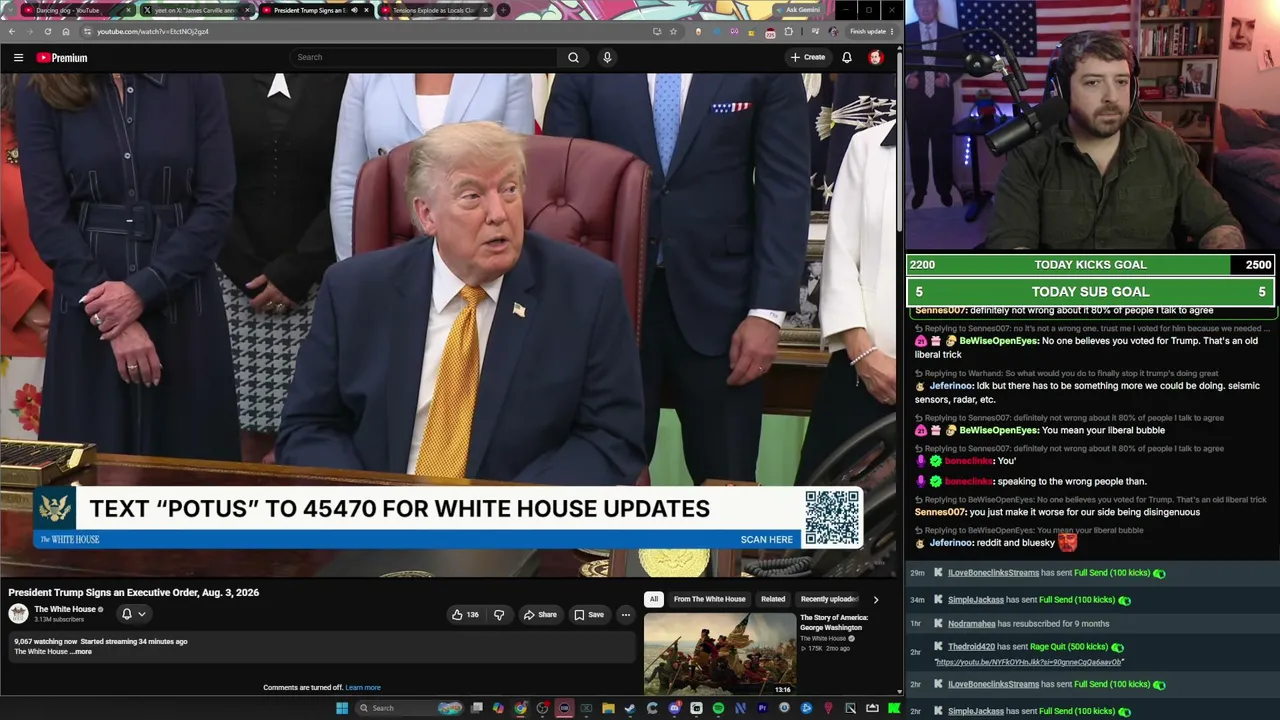Bookmark this page with the star icon
This screenshot has width=1280, height=720.
(673, 31)
